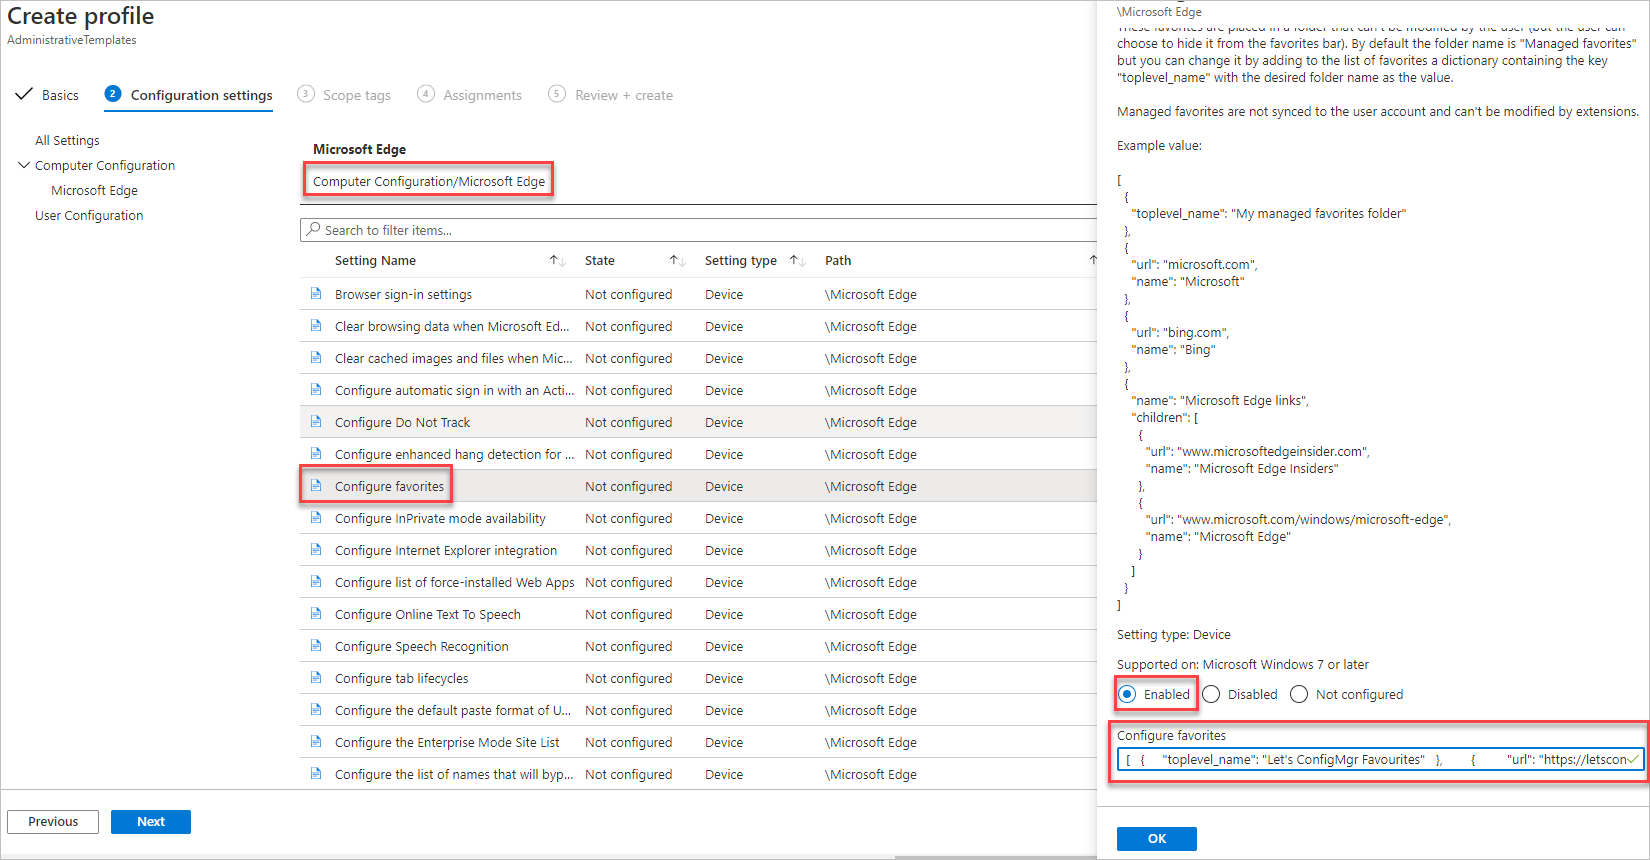Screen dimensions: 1650x860
Task: Open Configure tab lifecycles setting
Action: [401, 678]
